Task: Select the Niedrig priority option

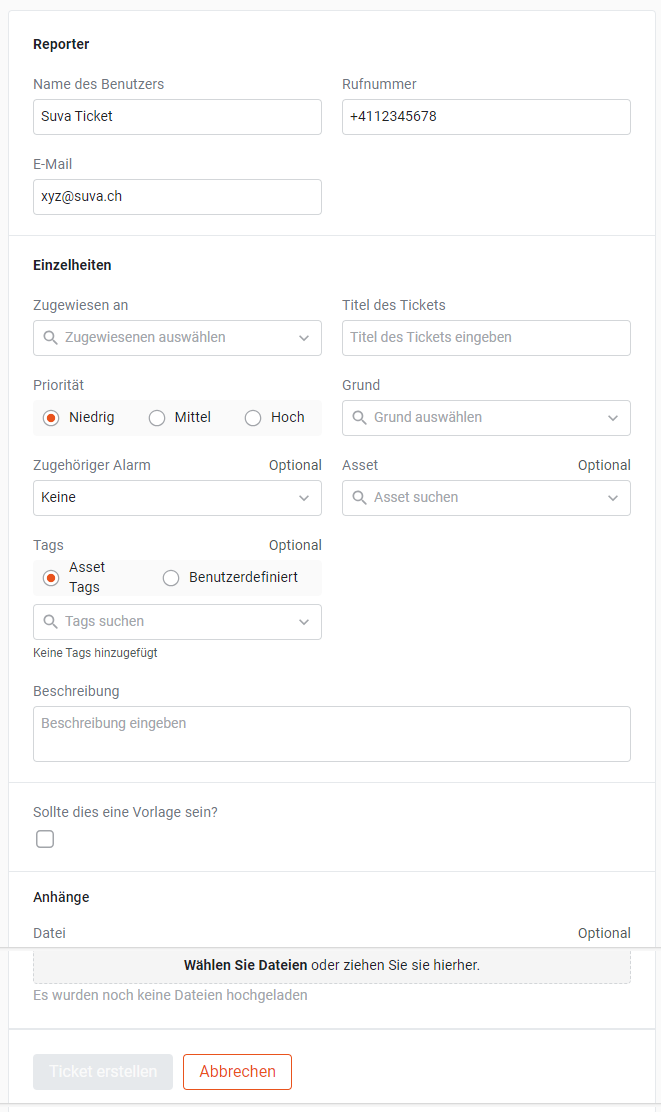Action: coord(51,418)
